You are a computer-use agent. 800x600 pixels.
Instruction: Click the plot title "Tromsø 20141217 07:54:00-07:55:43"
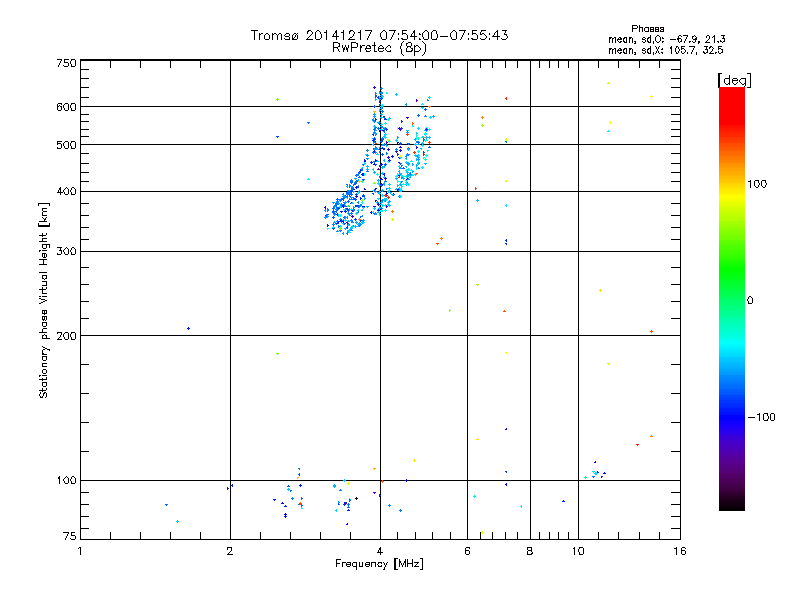coord(379,35)
